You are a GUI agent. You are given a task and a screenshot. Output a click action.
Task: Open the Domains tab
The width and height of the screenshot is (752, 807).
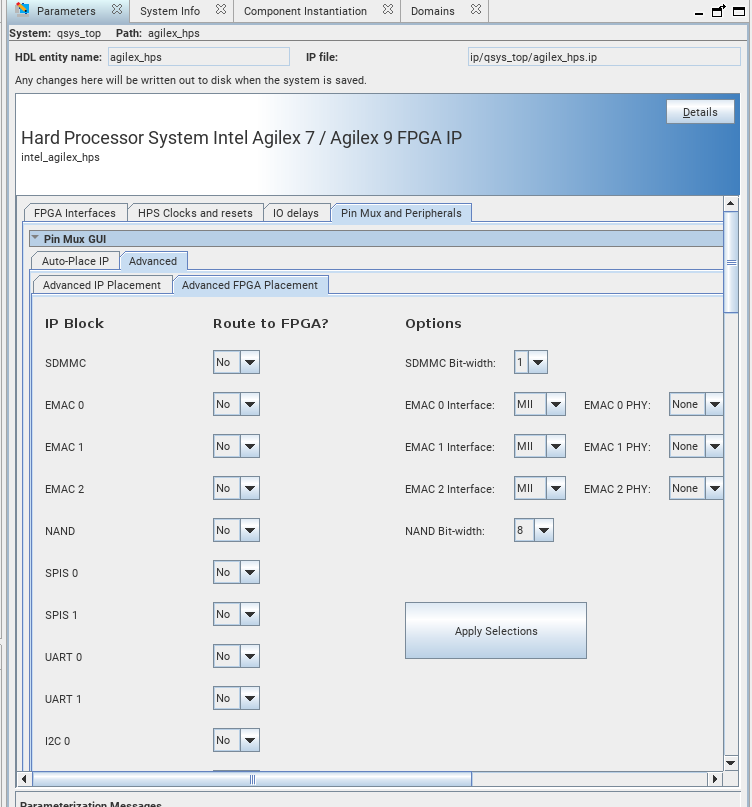(x=432, y=11)
